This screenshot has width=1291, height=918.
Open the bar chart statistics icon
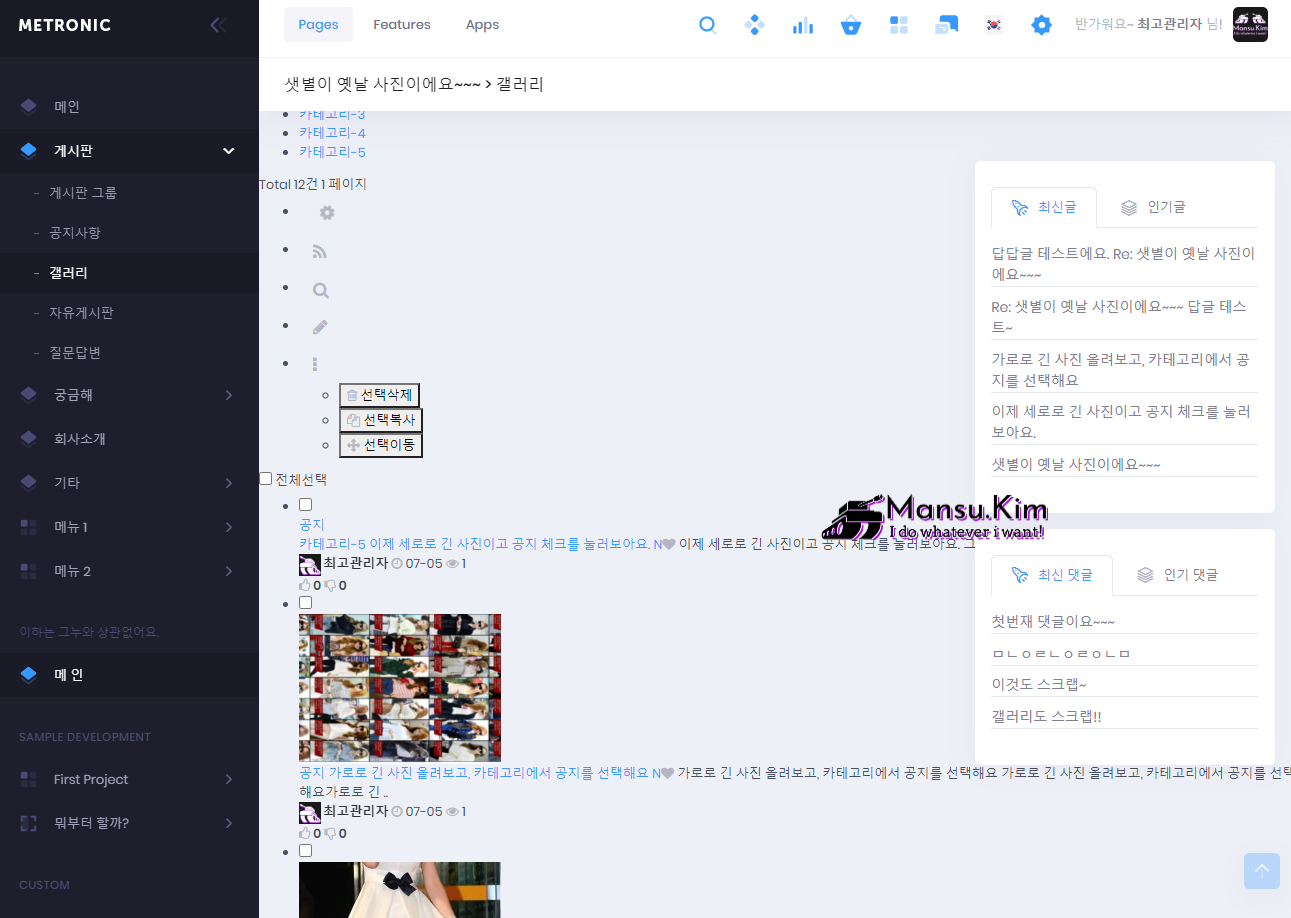click(x=803, y=25)
